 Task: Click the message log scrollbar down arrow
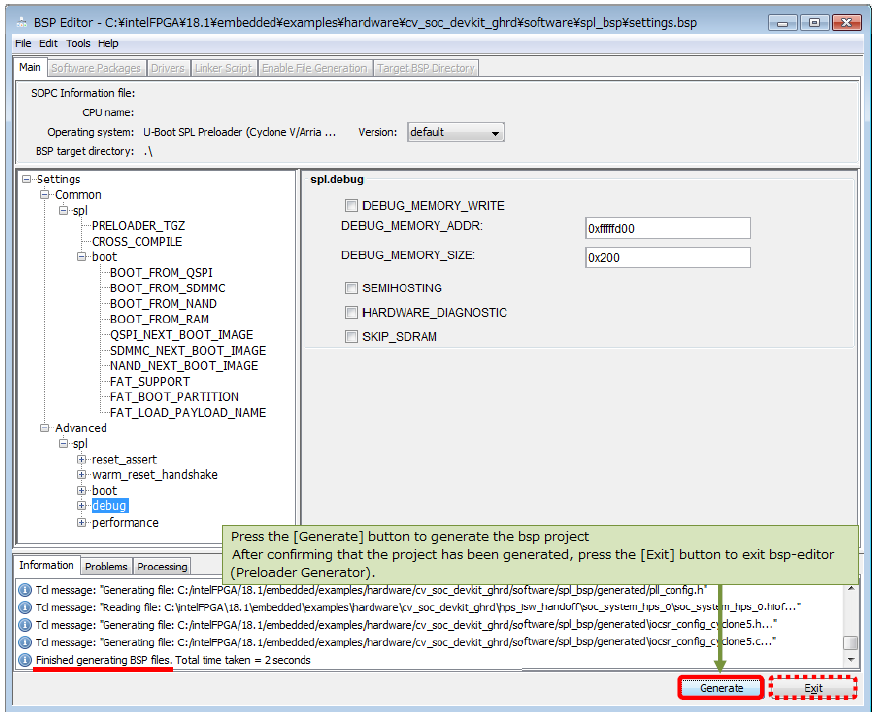[x=850, y=660]
